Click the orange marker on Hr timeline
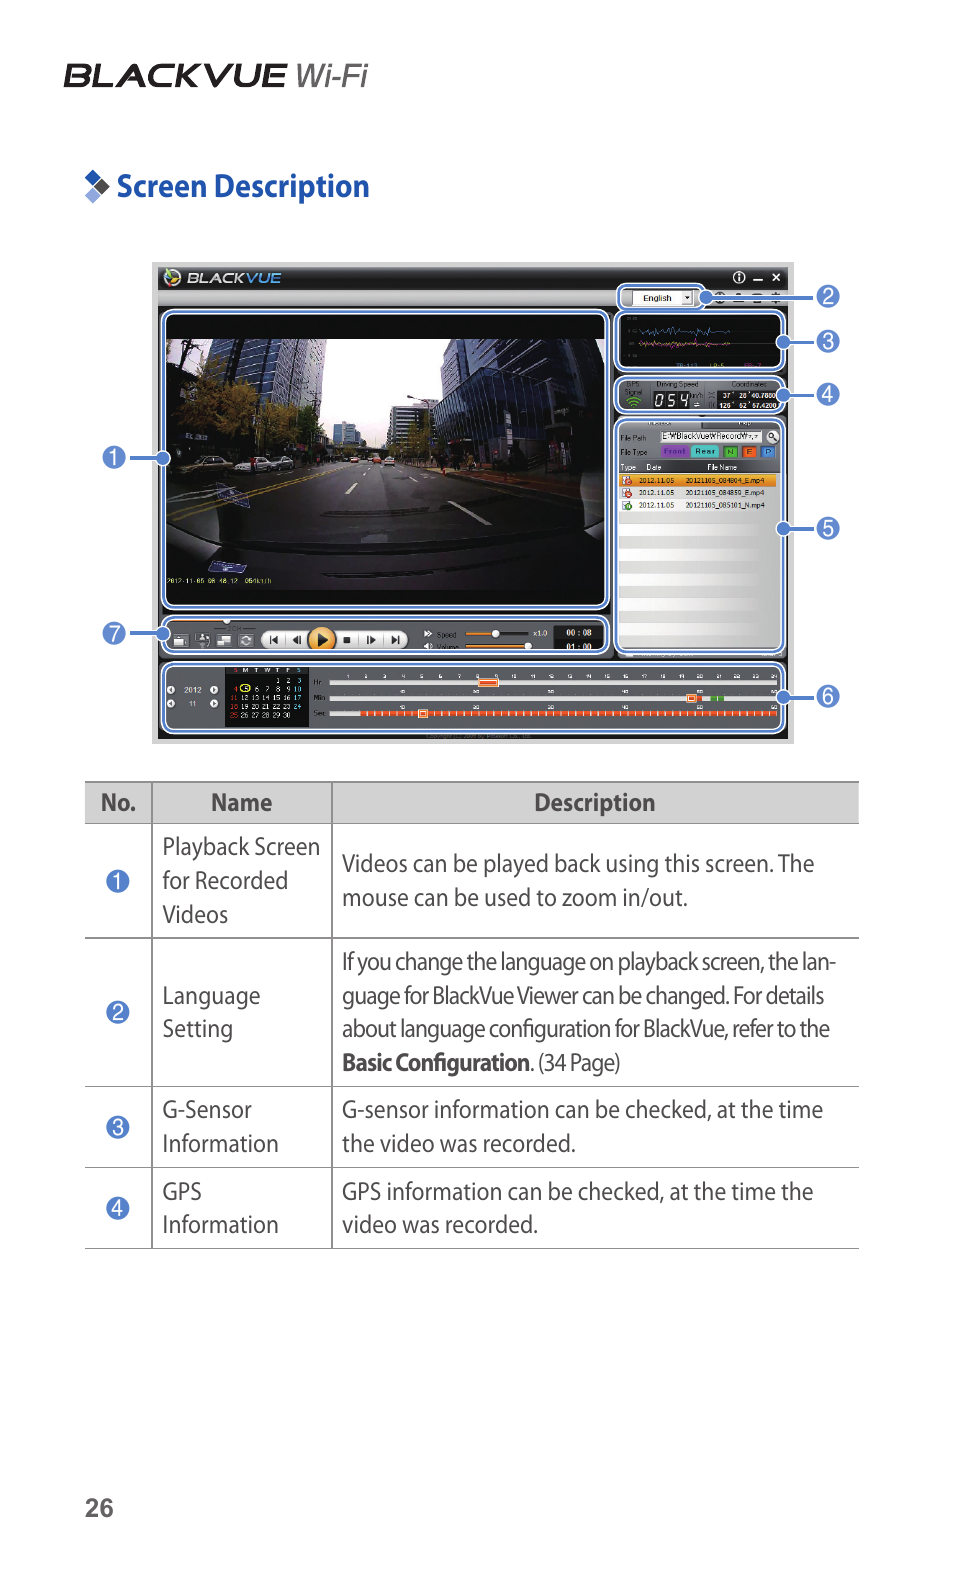This screenshot has height=1591, width=954. (x=488, y=683)
